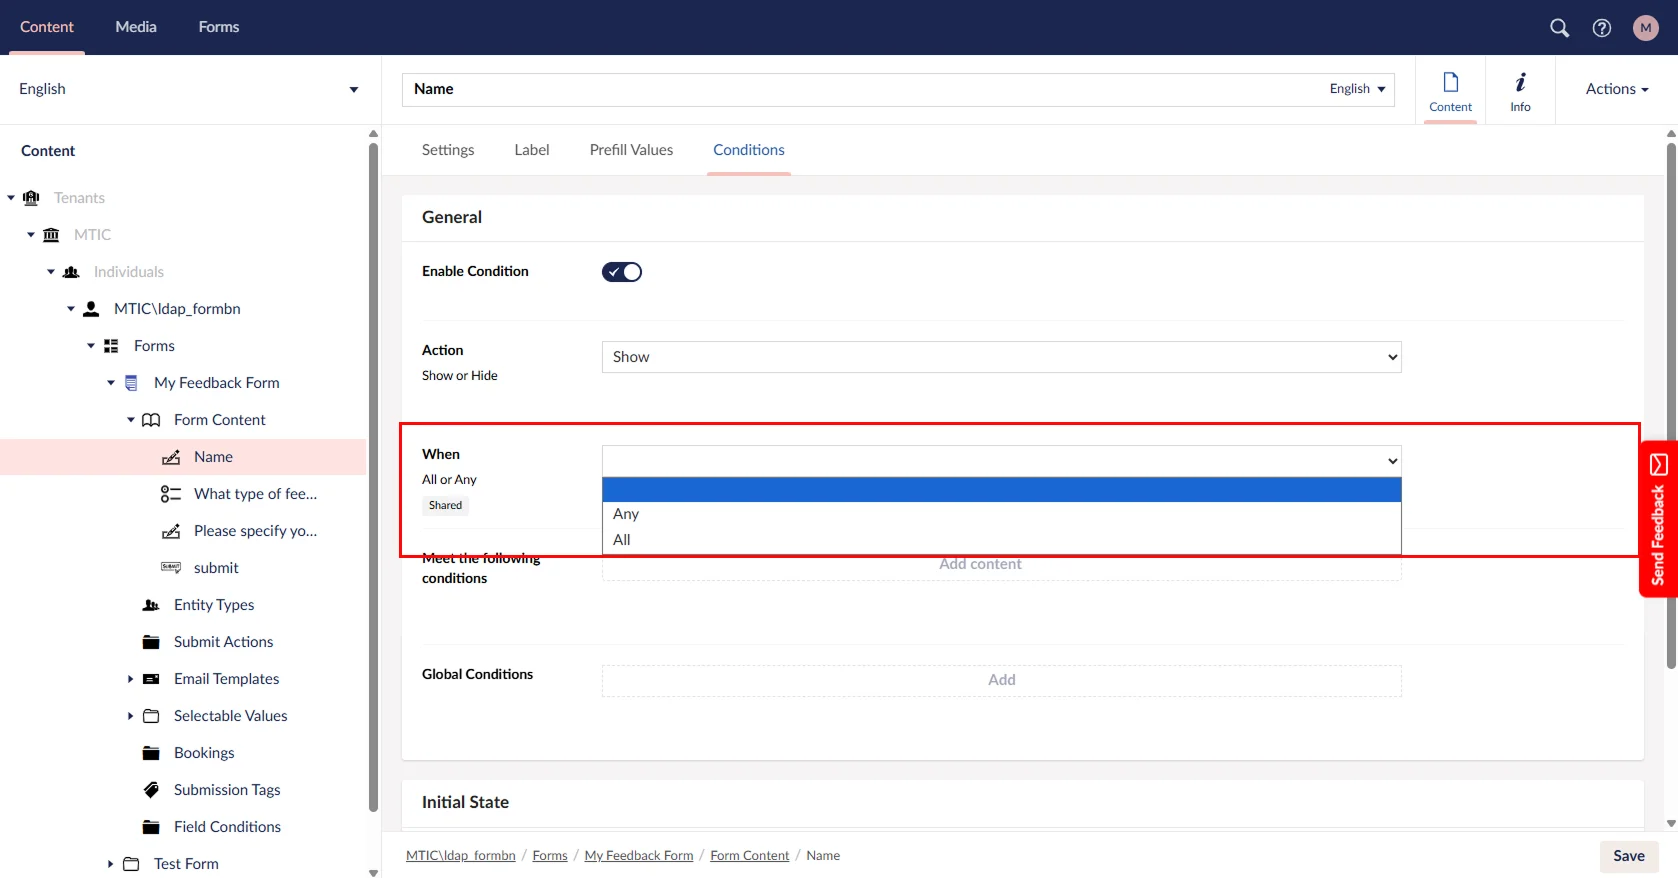Click the help question mark icon
Viewport: 1678px width, 878px height.
coord(1602,28)
